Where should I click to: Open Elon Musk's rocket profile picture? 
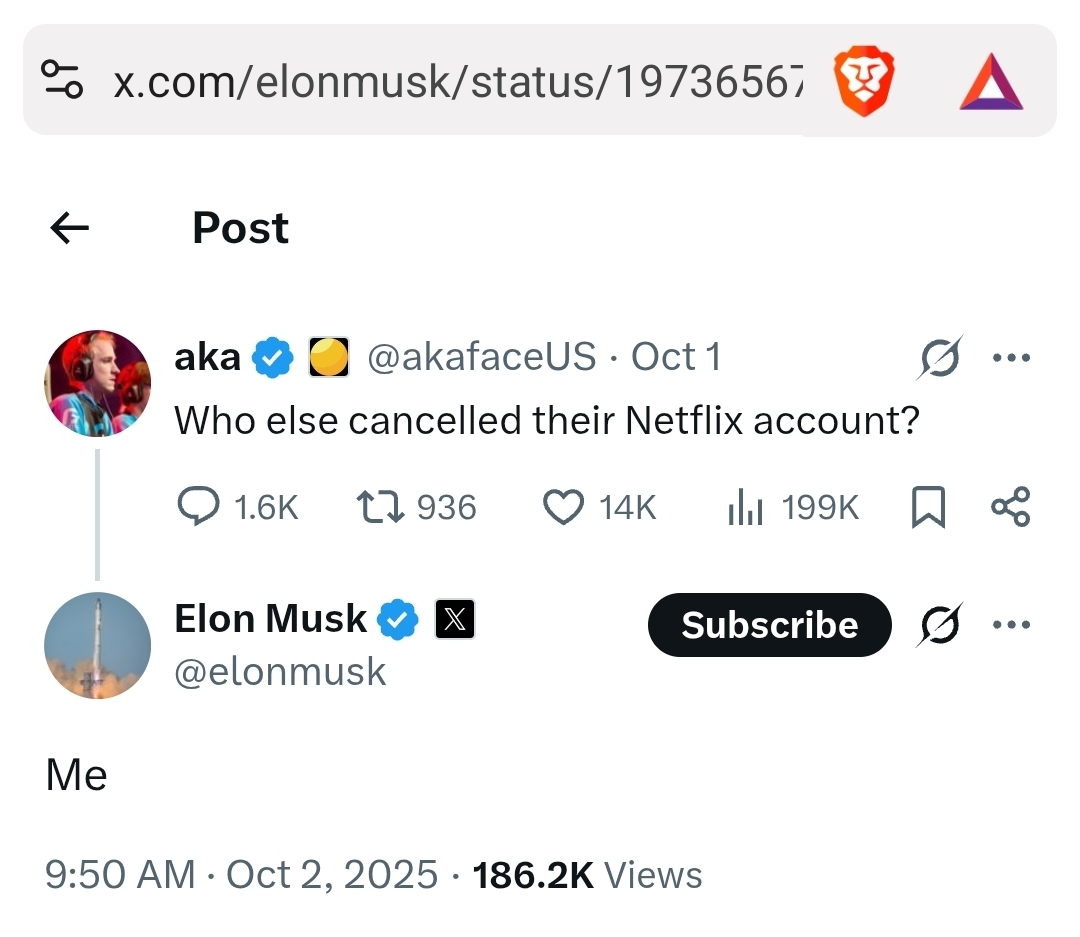pyautogui.click(x=97, y=645)
